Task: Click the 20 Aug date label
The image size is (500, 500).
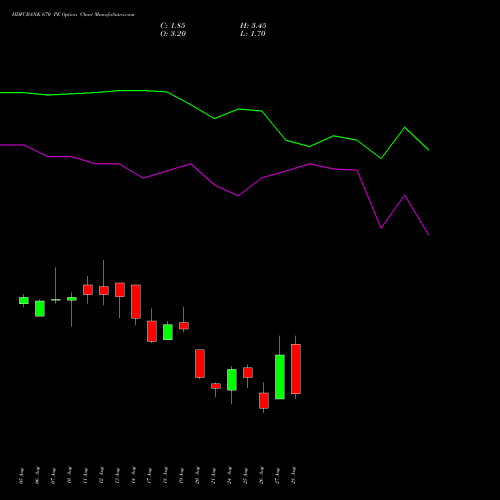Action: coord(197,476)
